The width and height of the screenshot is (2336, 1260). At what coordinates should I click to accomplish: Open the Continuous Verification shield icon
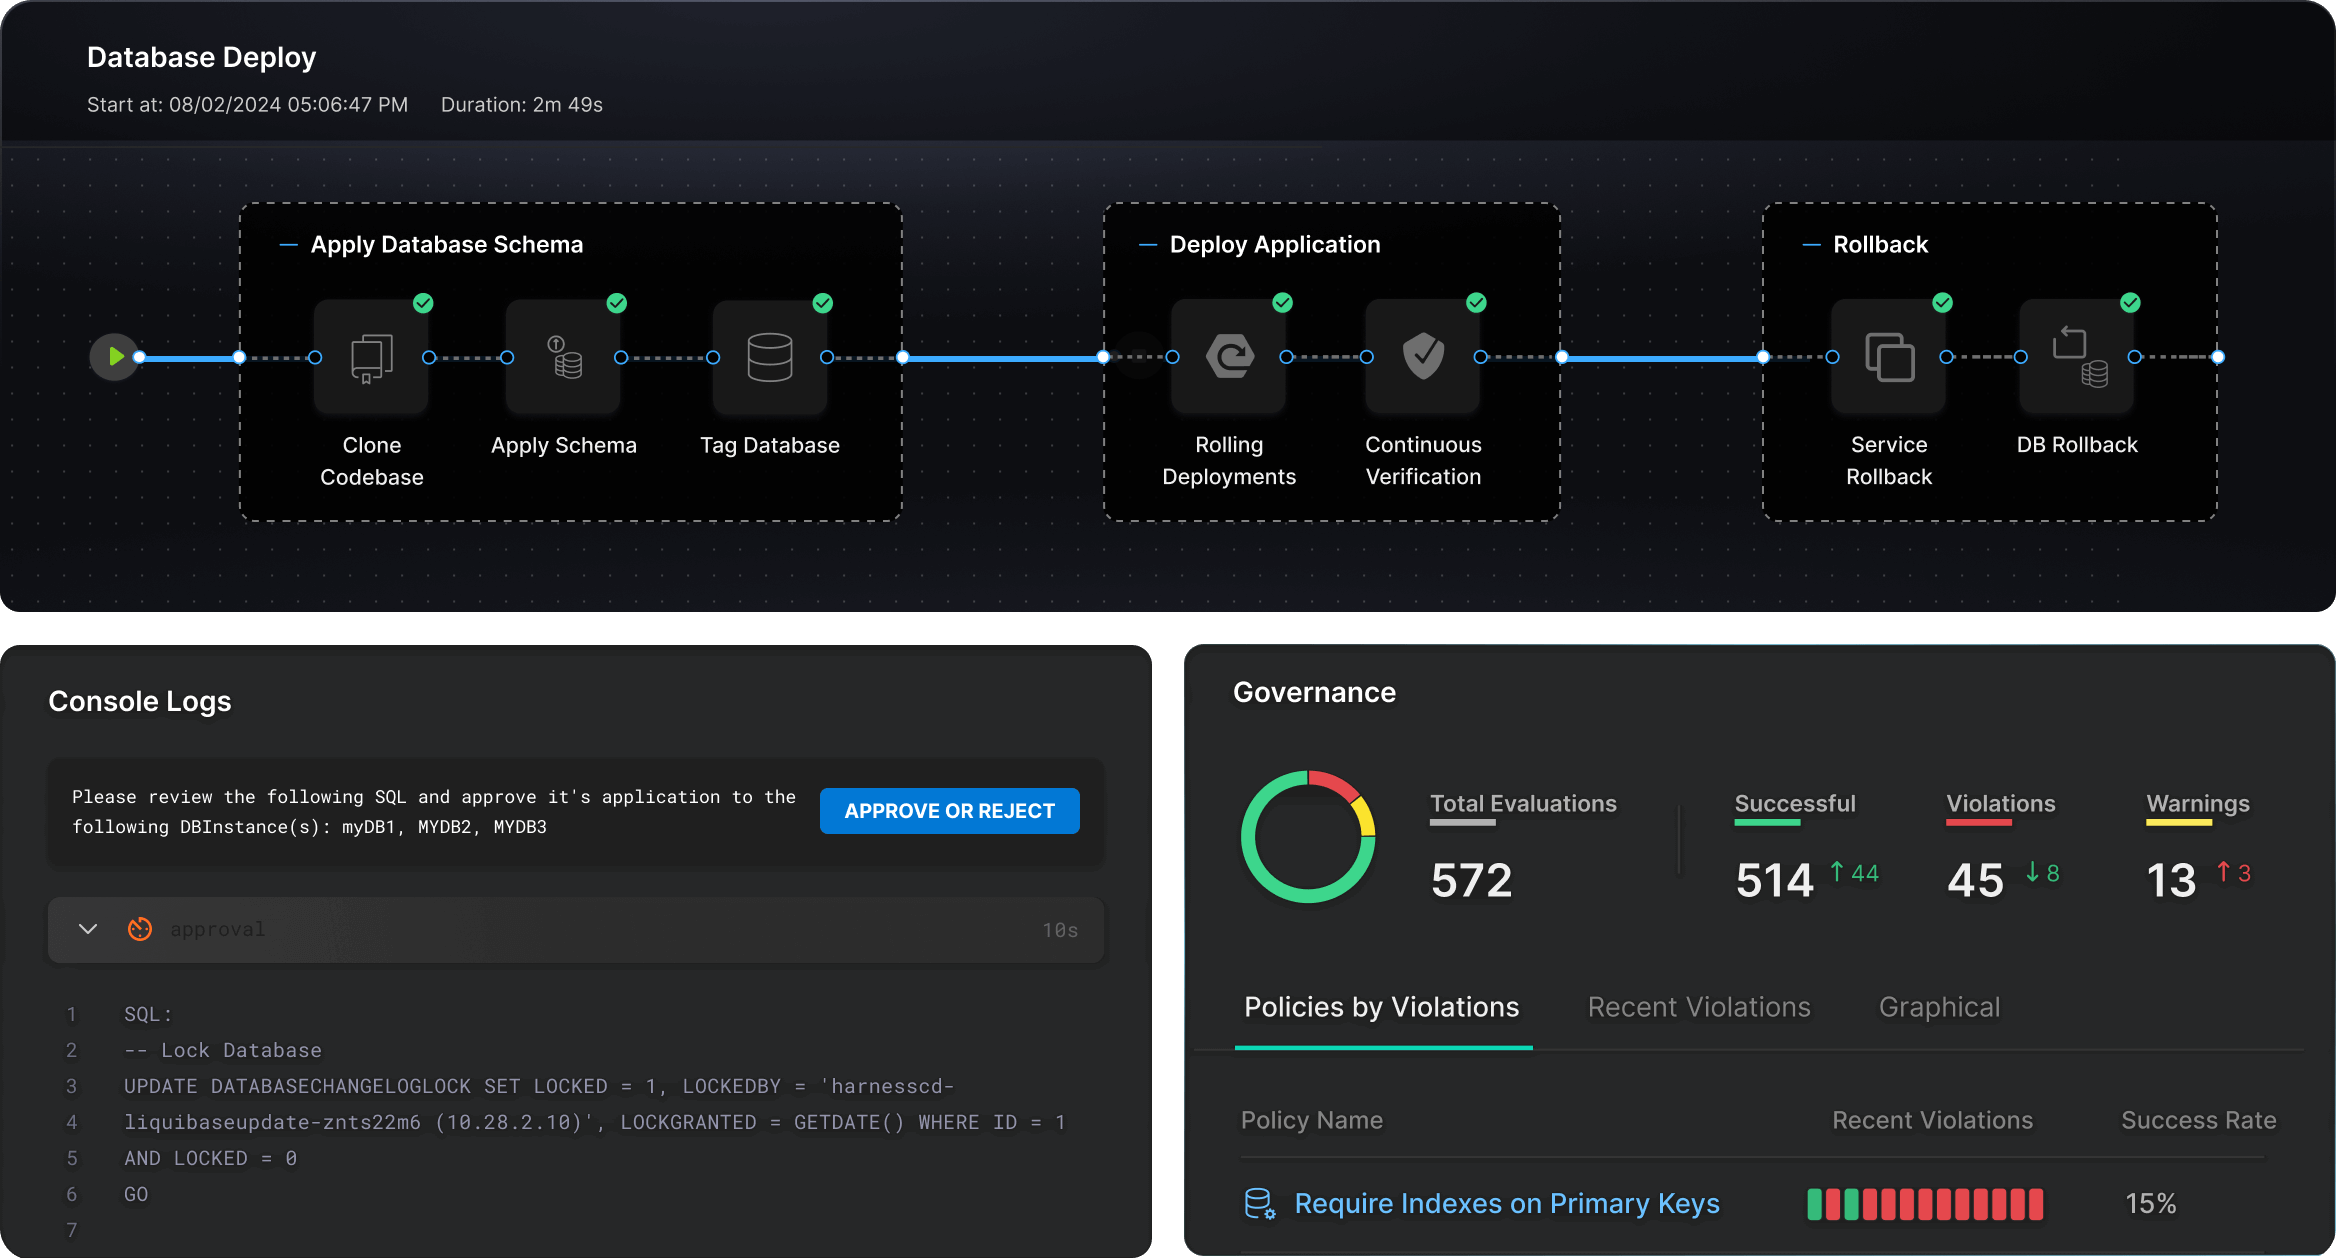(1423, 357)
